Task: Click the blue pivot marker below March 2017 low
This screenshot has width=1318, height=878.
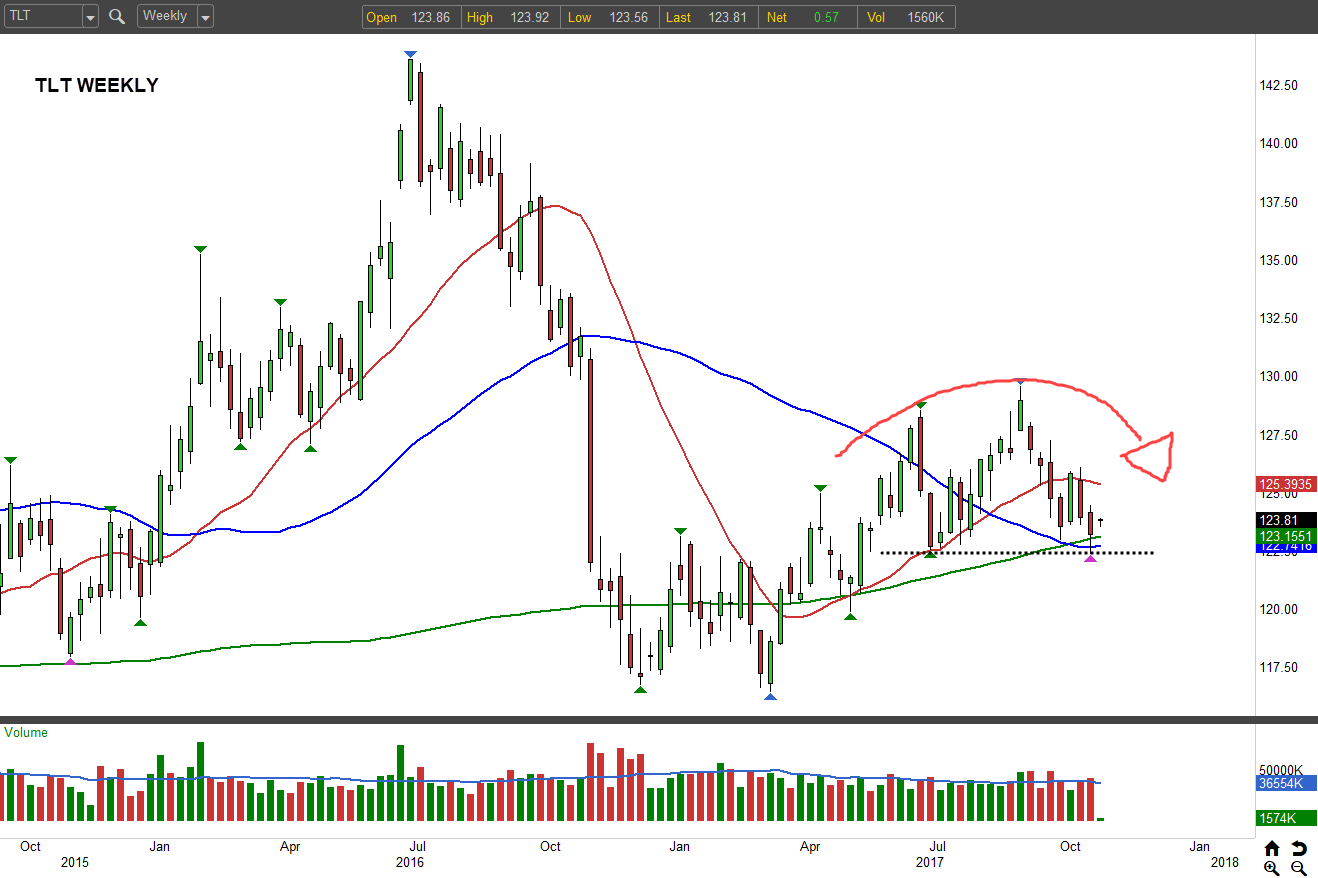Action: coord(770,696)
